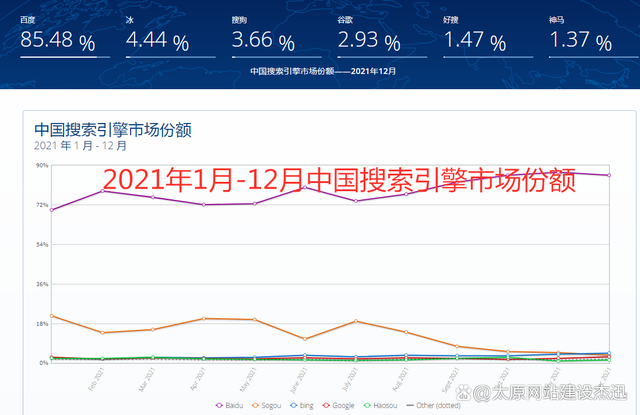Select the Baidu data point for May 2021
Image resolution: width=640 pixels, height=415 pixels.
click(255, 204)
